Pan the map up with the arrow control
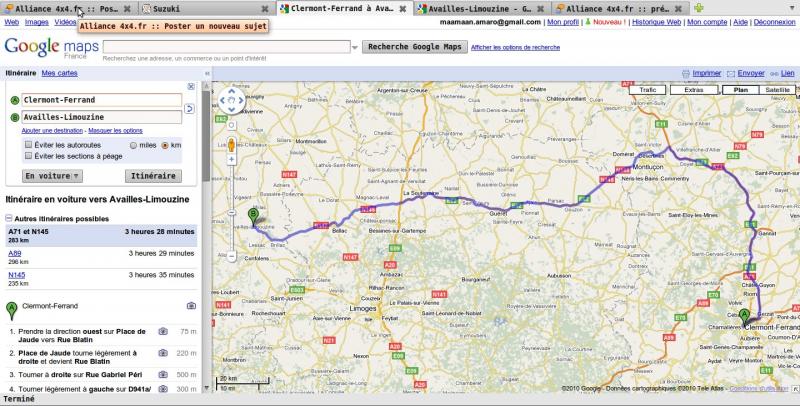The width and height of the screenshot is (800, 406). pos(232,92)
